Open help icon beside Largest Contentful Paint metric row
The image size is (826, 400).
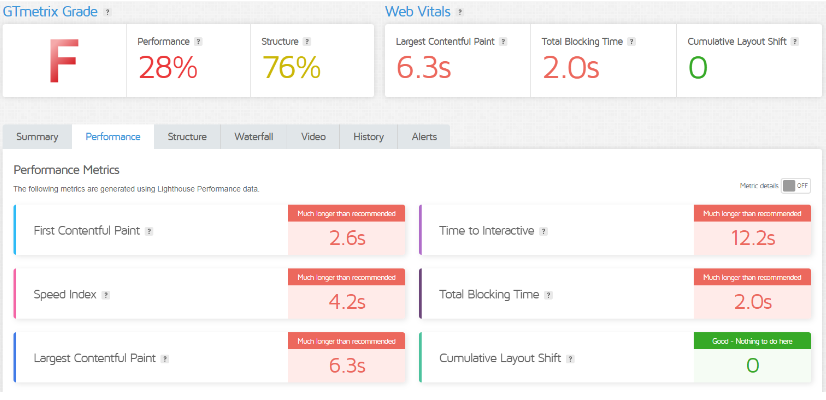(165, 359)
